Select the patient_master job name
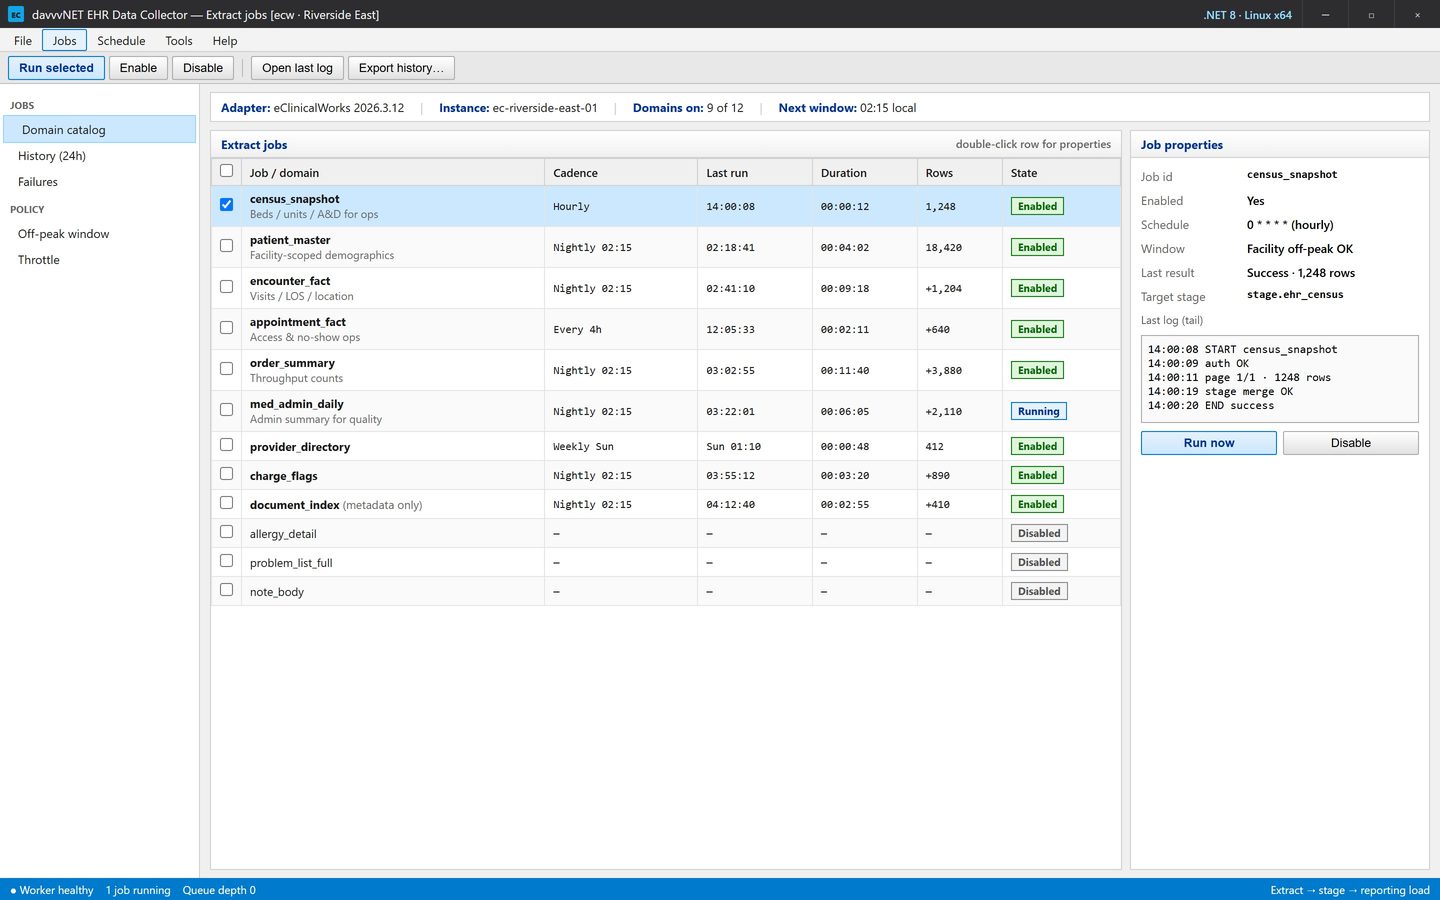 [x=290, y=240]
